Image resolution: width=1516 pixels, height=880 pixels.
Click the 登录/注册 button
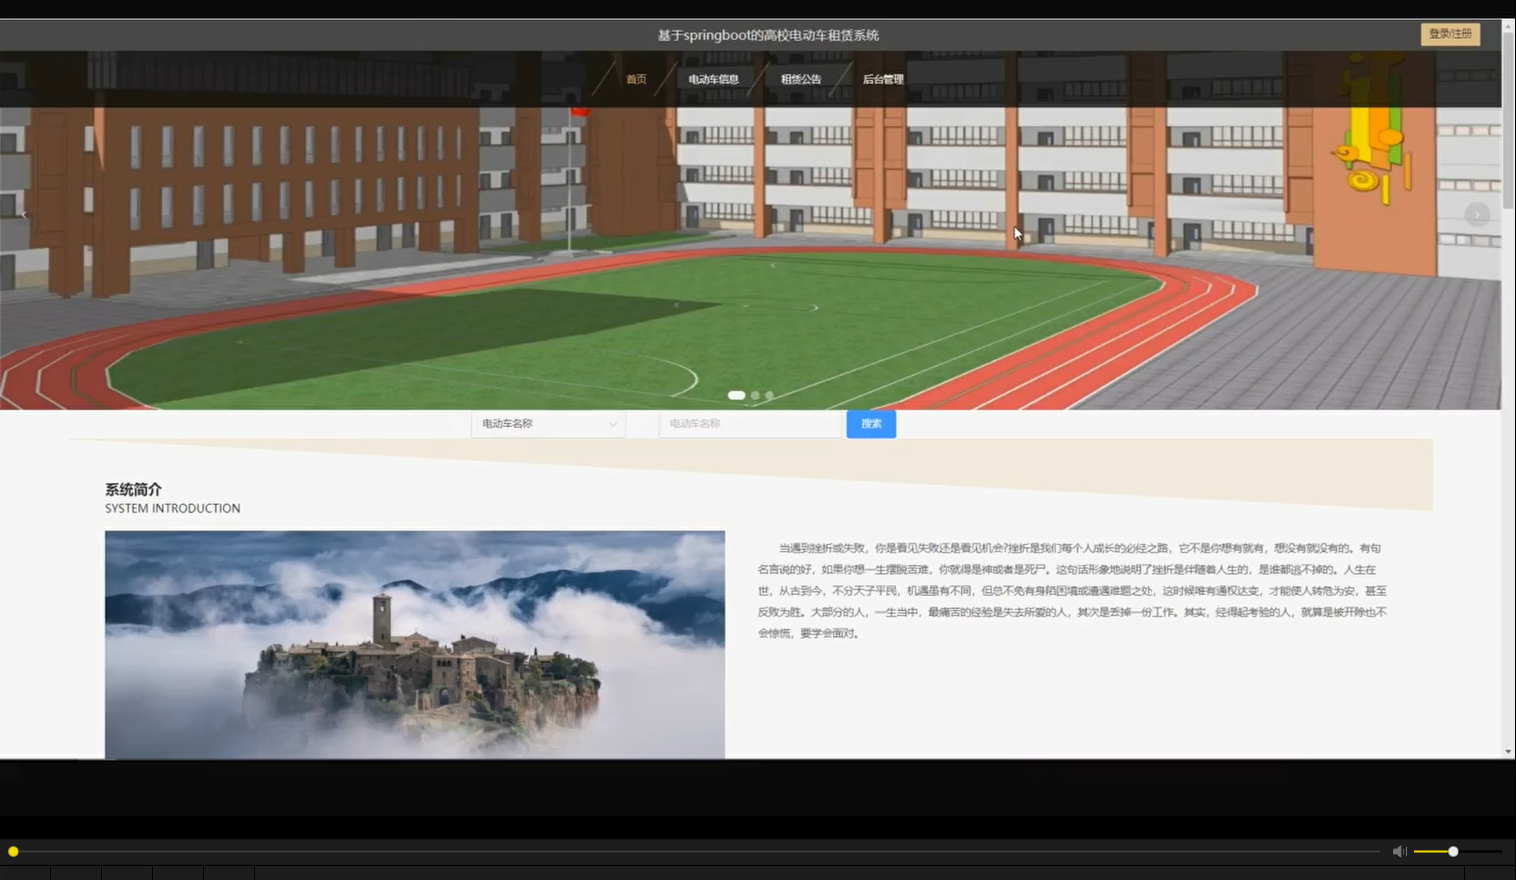1450,33
